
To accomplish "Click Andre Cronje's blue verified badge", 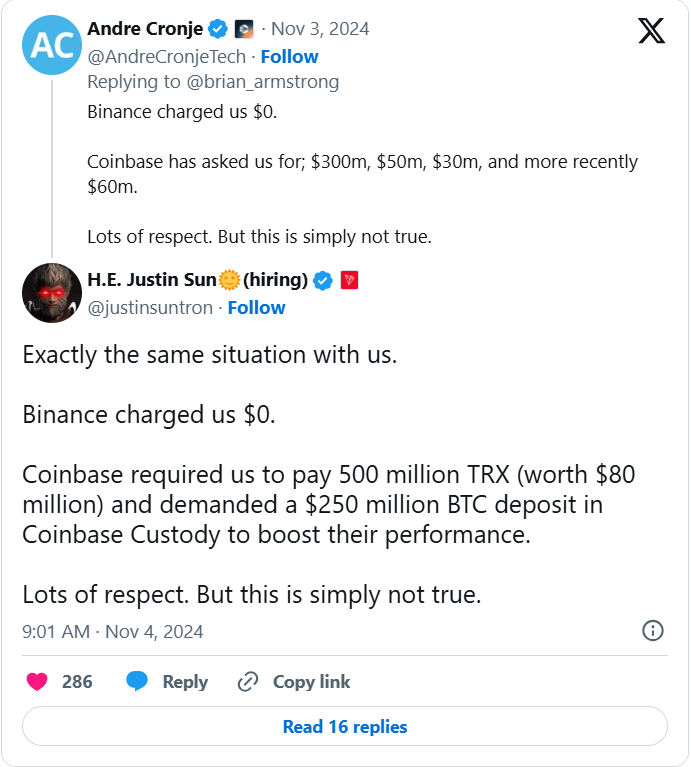I will point(217,29).
